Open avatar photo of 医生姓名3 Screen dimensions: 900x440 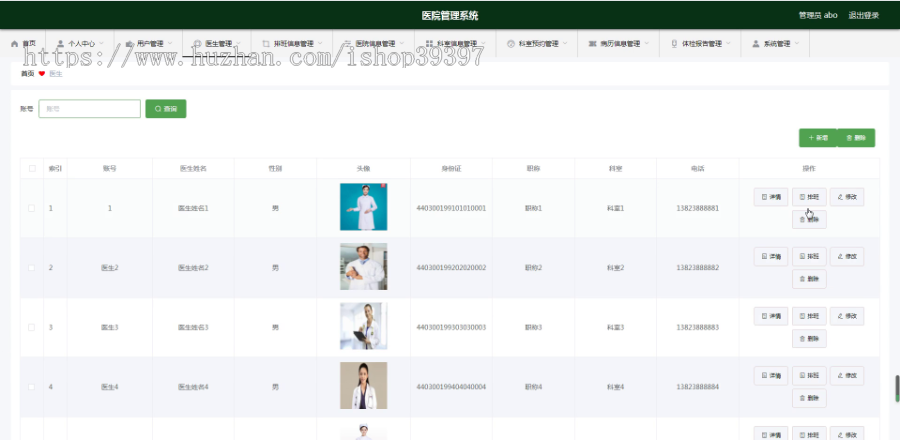coord(363,326)
